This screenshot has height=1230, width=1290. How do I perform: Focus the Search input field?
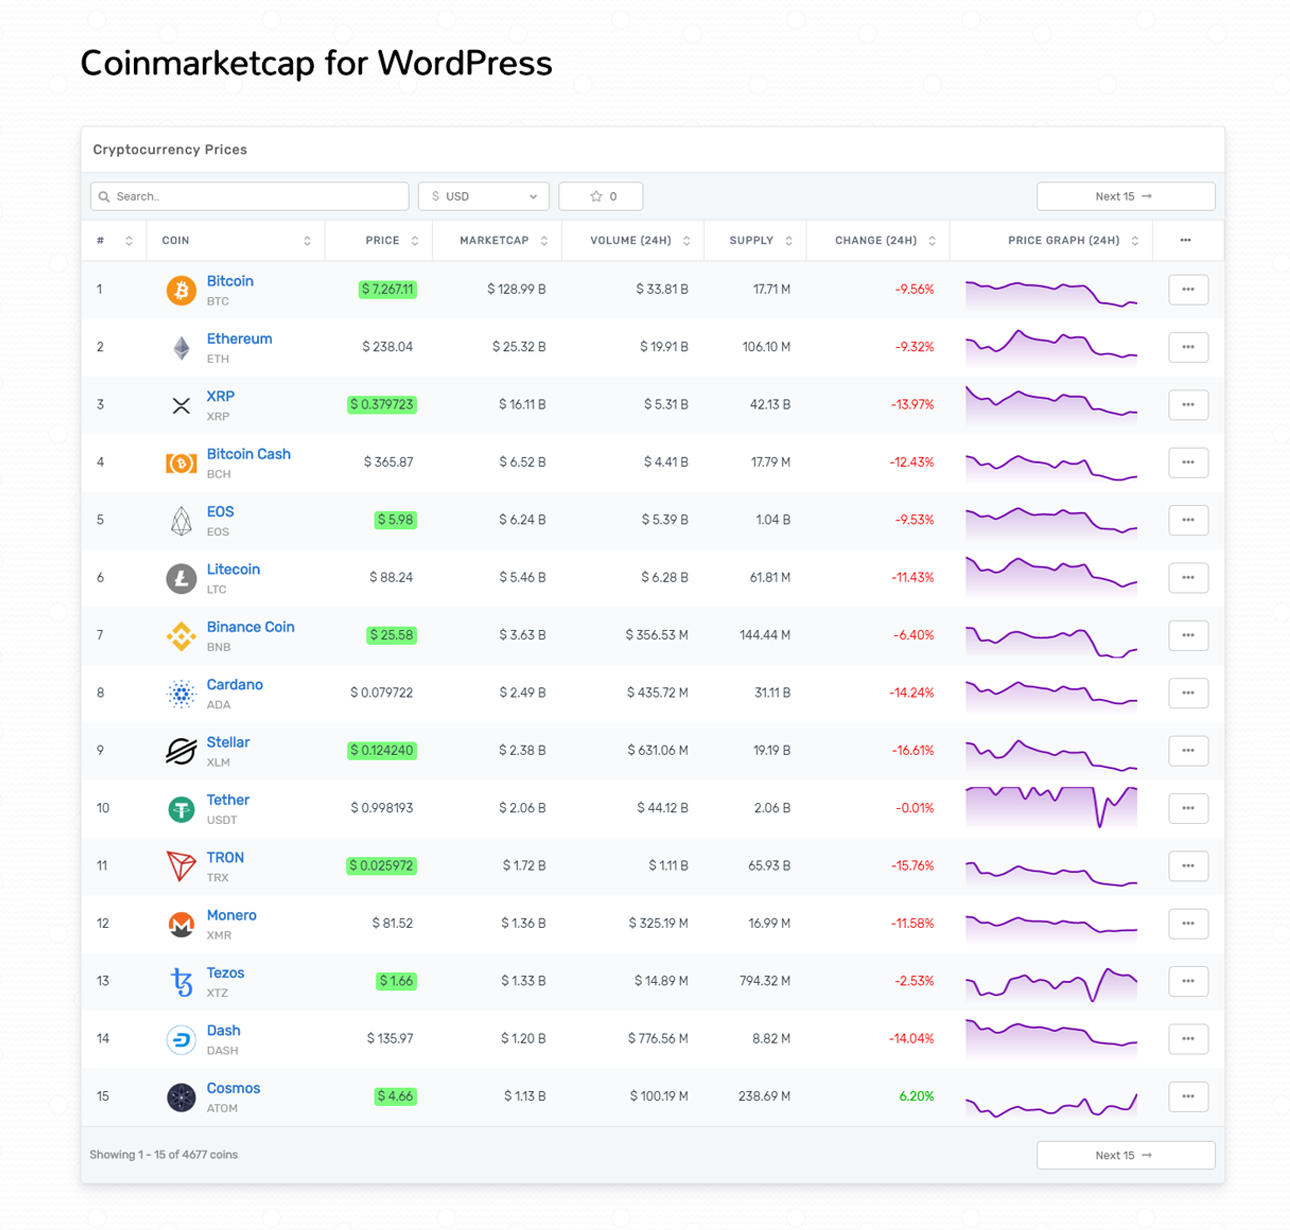click(x=250, y=196)
